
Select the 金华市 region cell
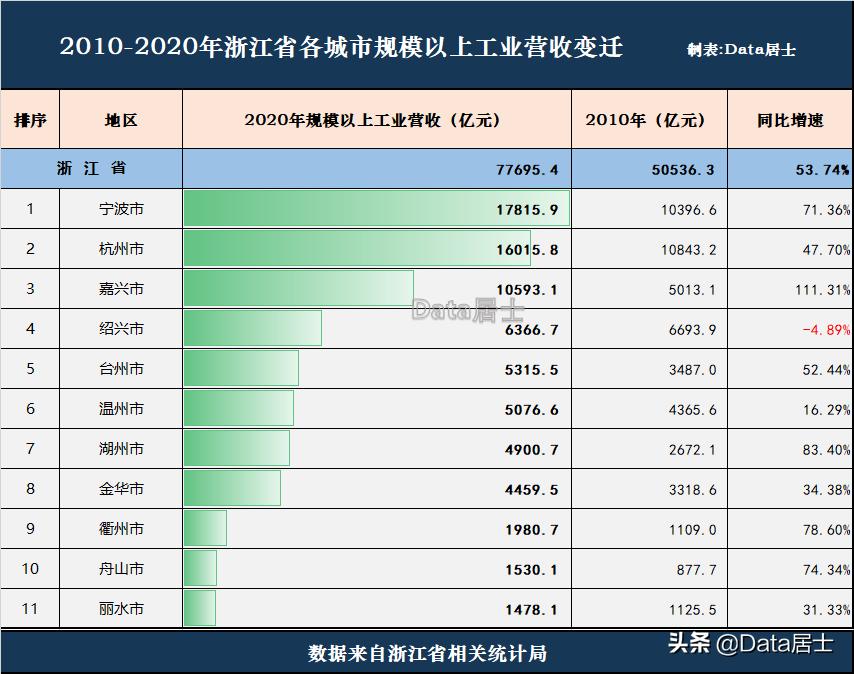pos(121,489)
